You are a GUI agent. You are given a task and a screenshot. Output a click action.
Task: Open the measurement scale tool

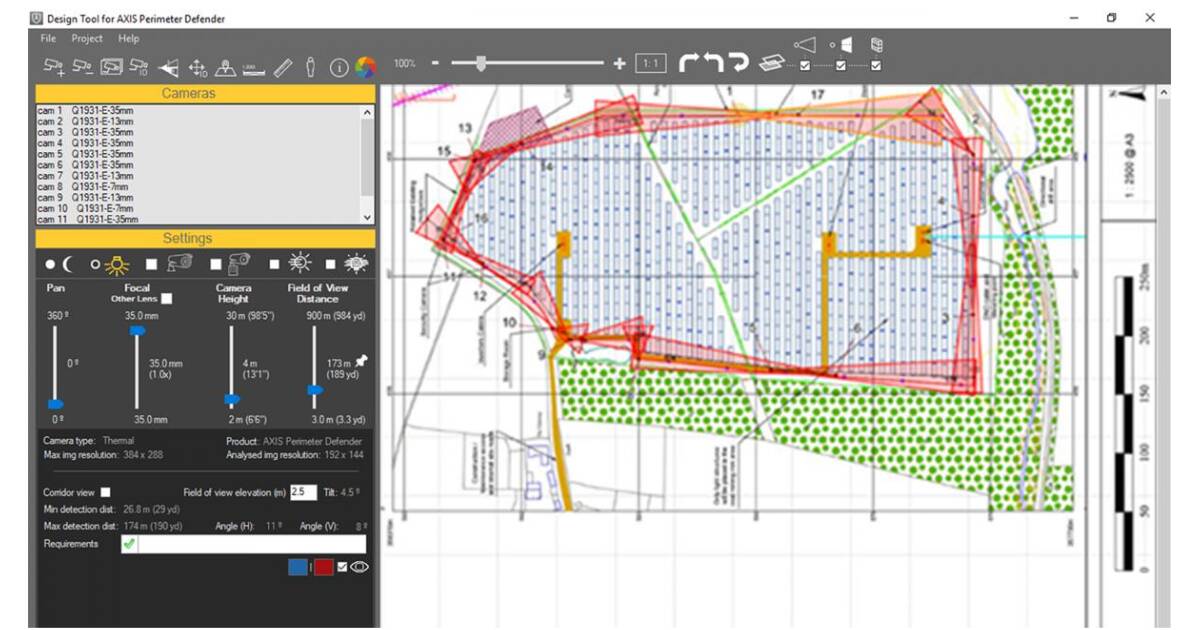253,65
